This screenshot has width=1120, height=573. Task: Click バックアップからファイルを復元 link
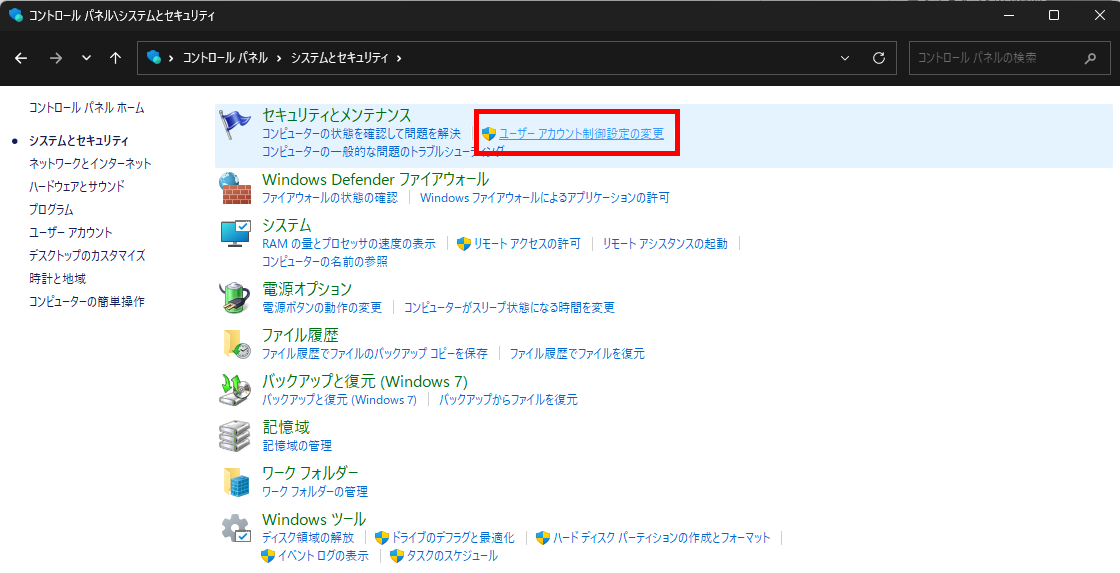508,399
